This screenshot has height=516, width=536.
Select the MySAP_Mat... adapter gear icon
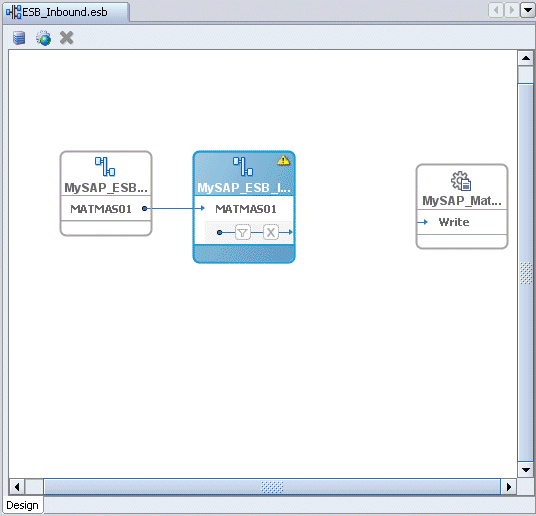[461, 181]
